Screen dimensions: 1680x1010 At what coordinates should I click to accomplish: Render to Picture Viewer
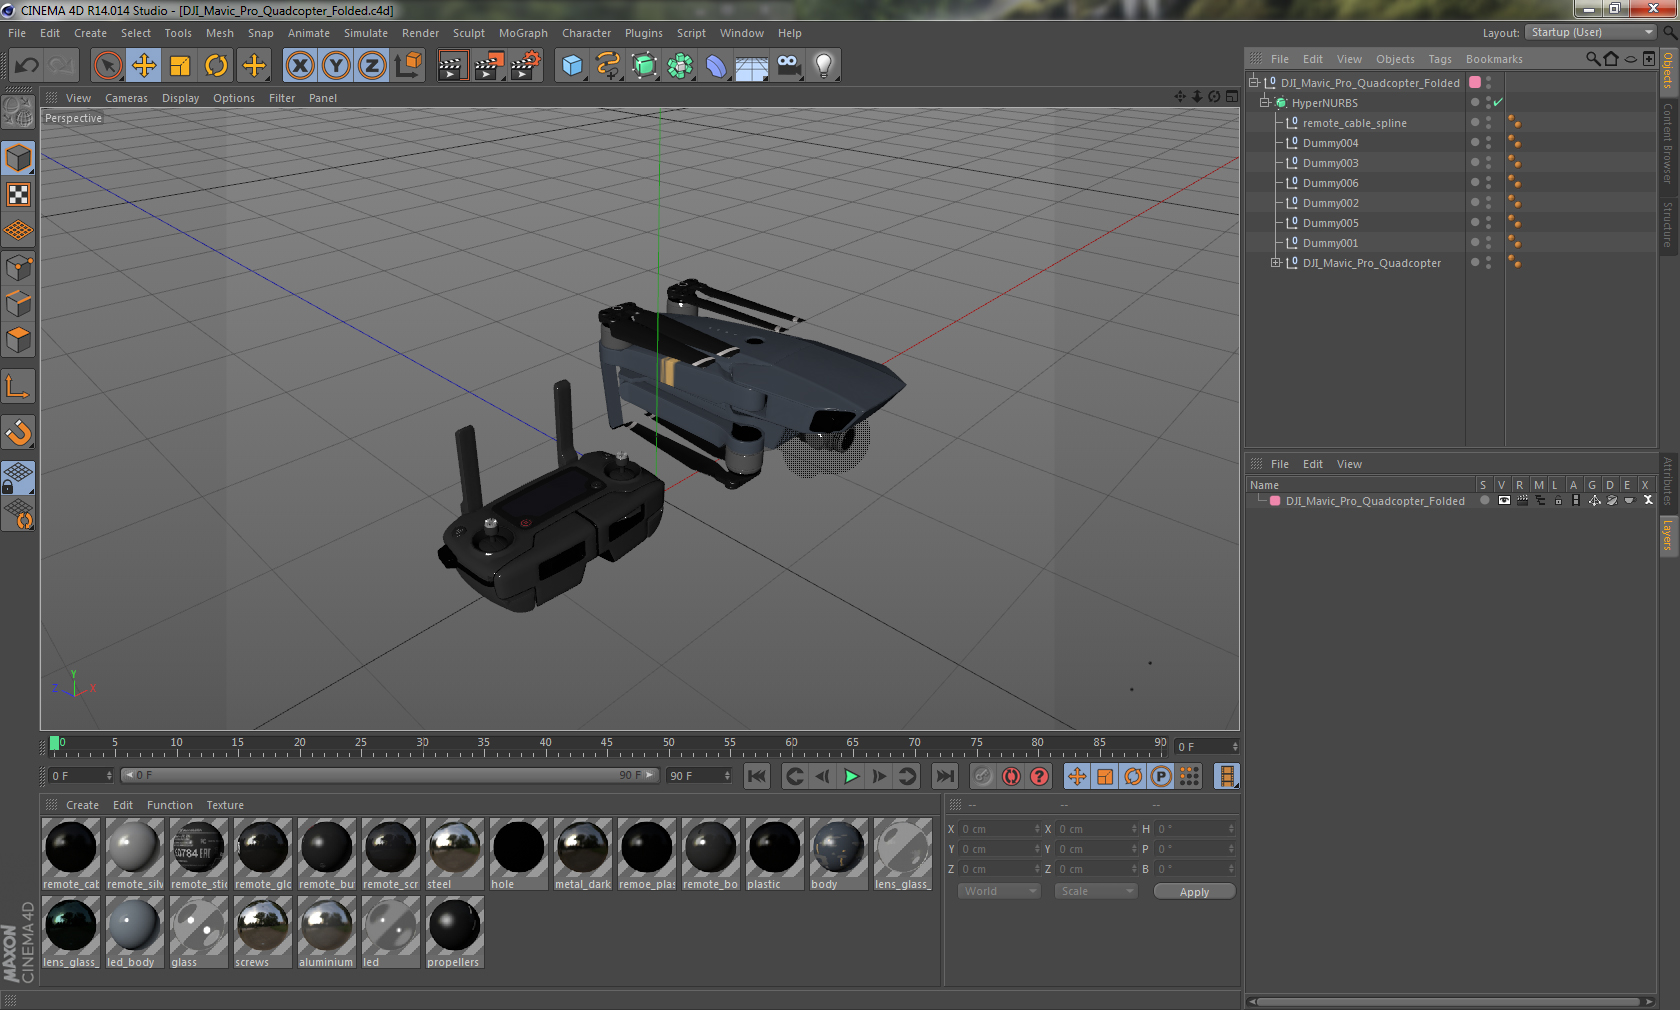(x=489, y=66)
